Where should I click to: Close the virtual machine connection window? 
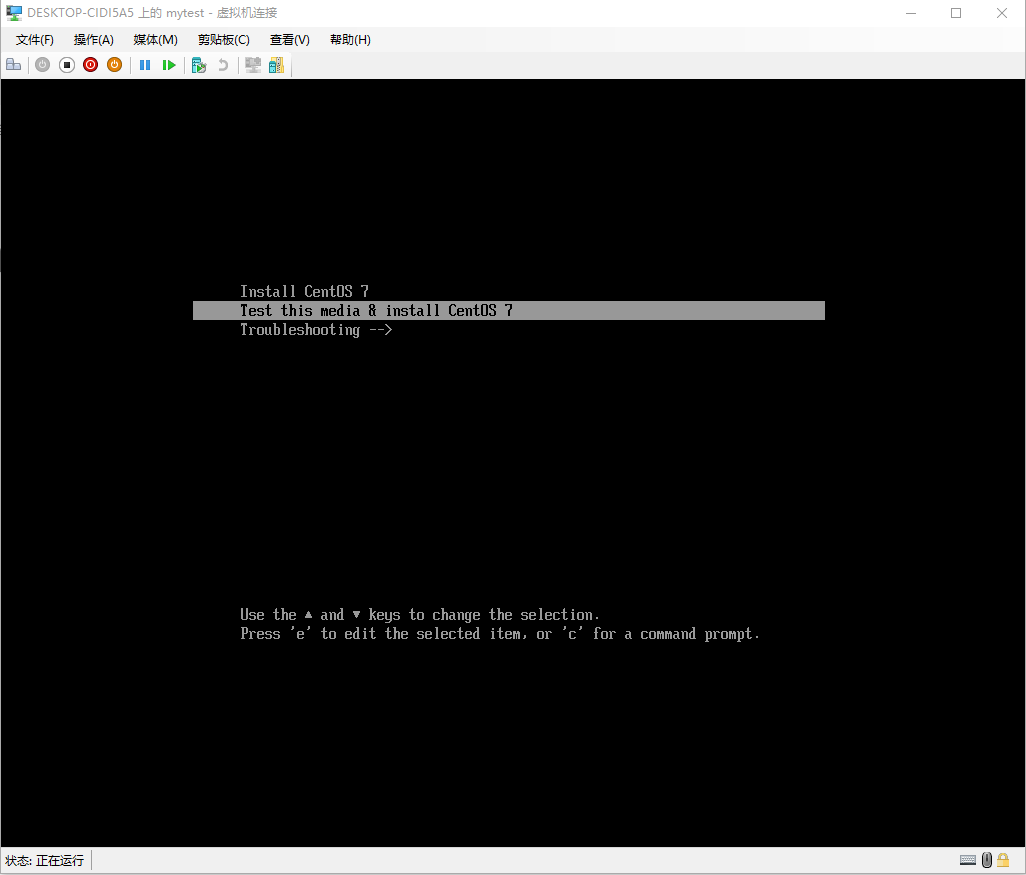coord(1002,13)
